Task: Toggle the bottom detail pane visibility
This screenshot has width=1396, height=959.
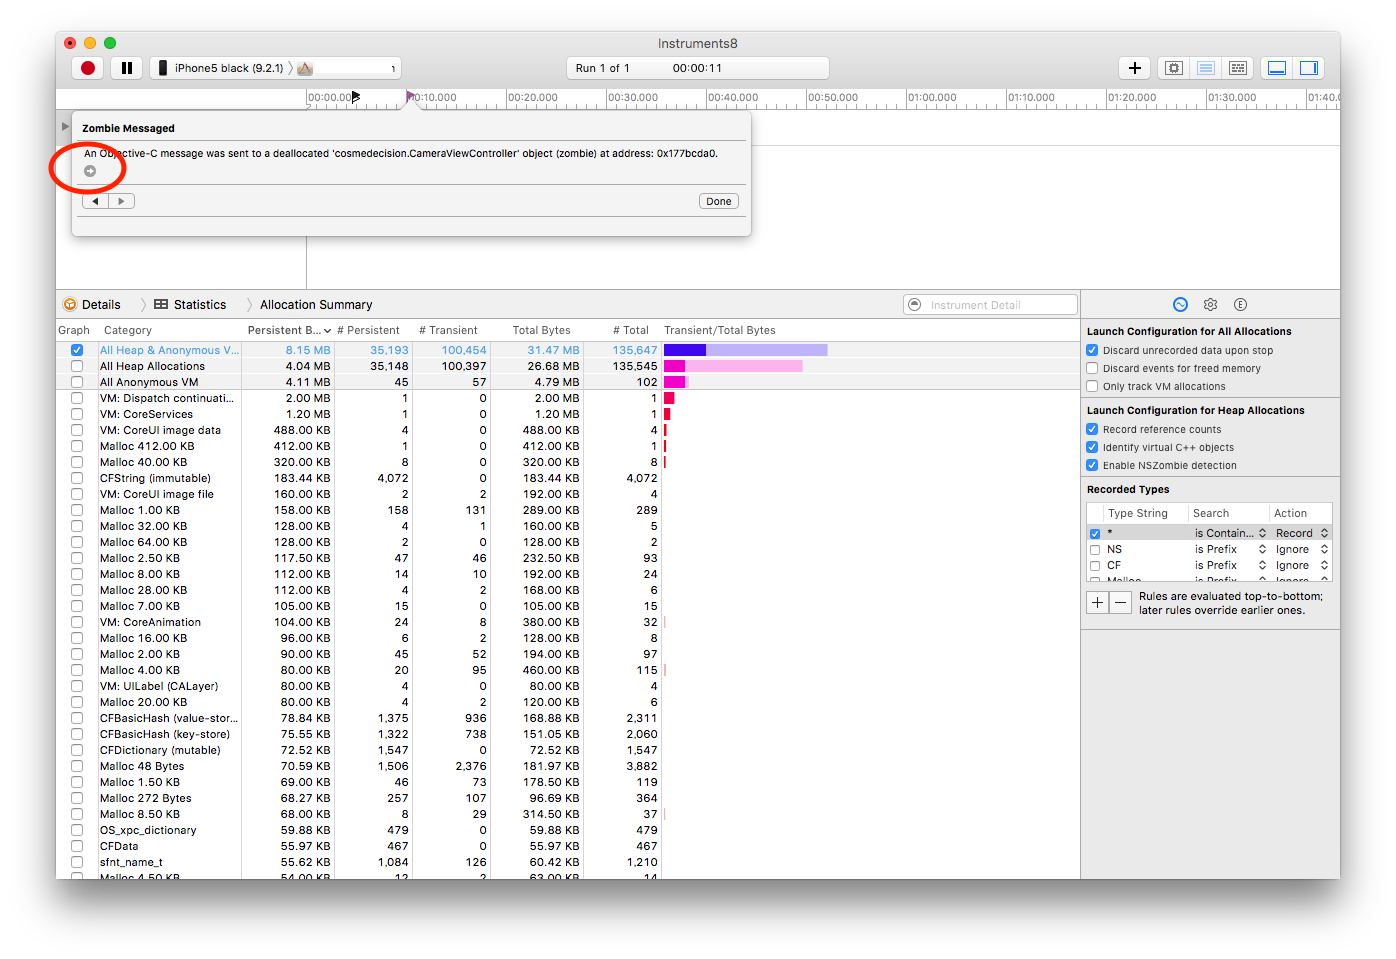Action: (1277, 68)
